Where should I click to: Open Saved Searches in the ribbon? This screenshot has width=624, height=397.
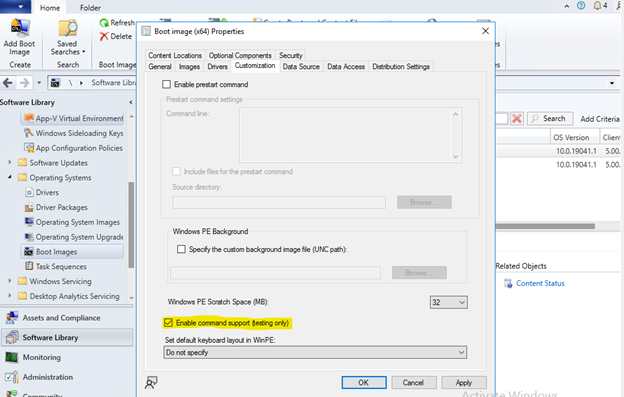pos(67,37)
